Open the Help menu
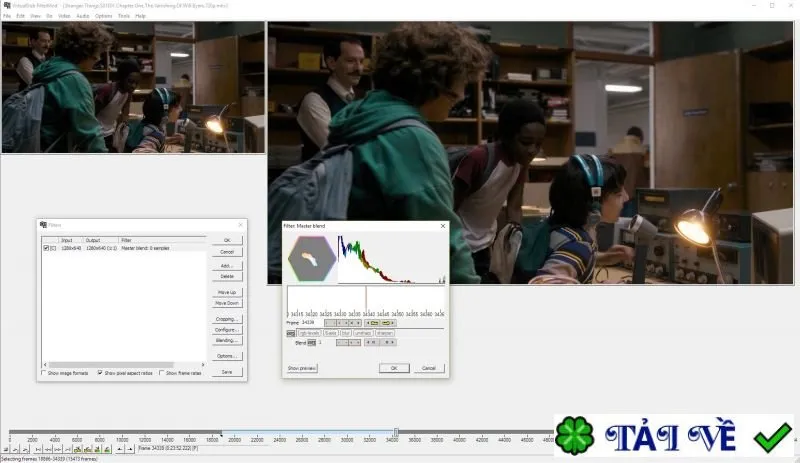800x463 pixels. pyautogui.click(x=140, y=16)
